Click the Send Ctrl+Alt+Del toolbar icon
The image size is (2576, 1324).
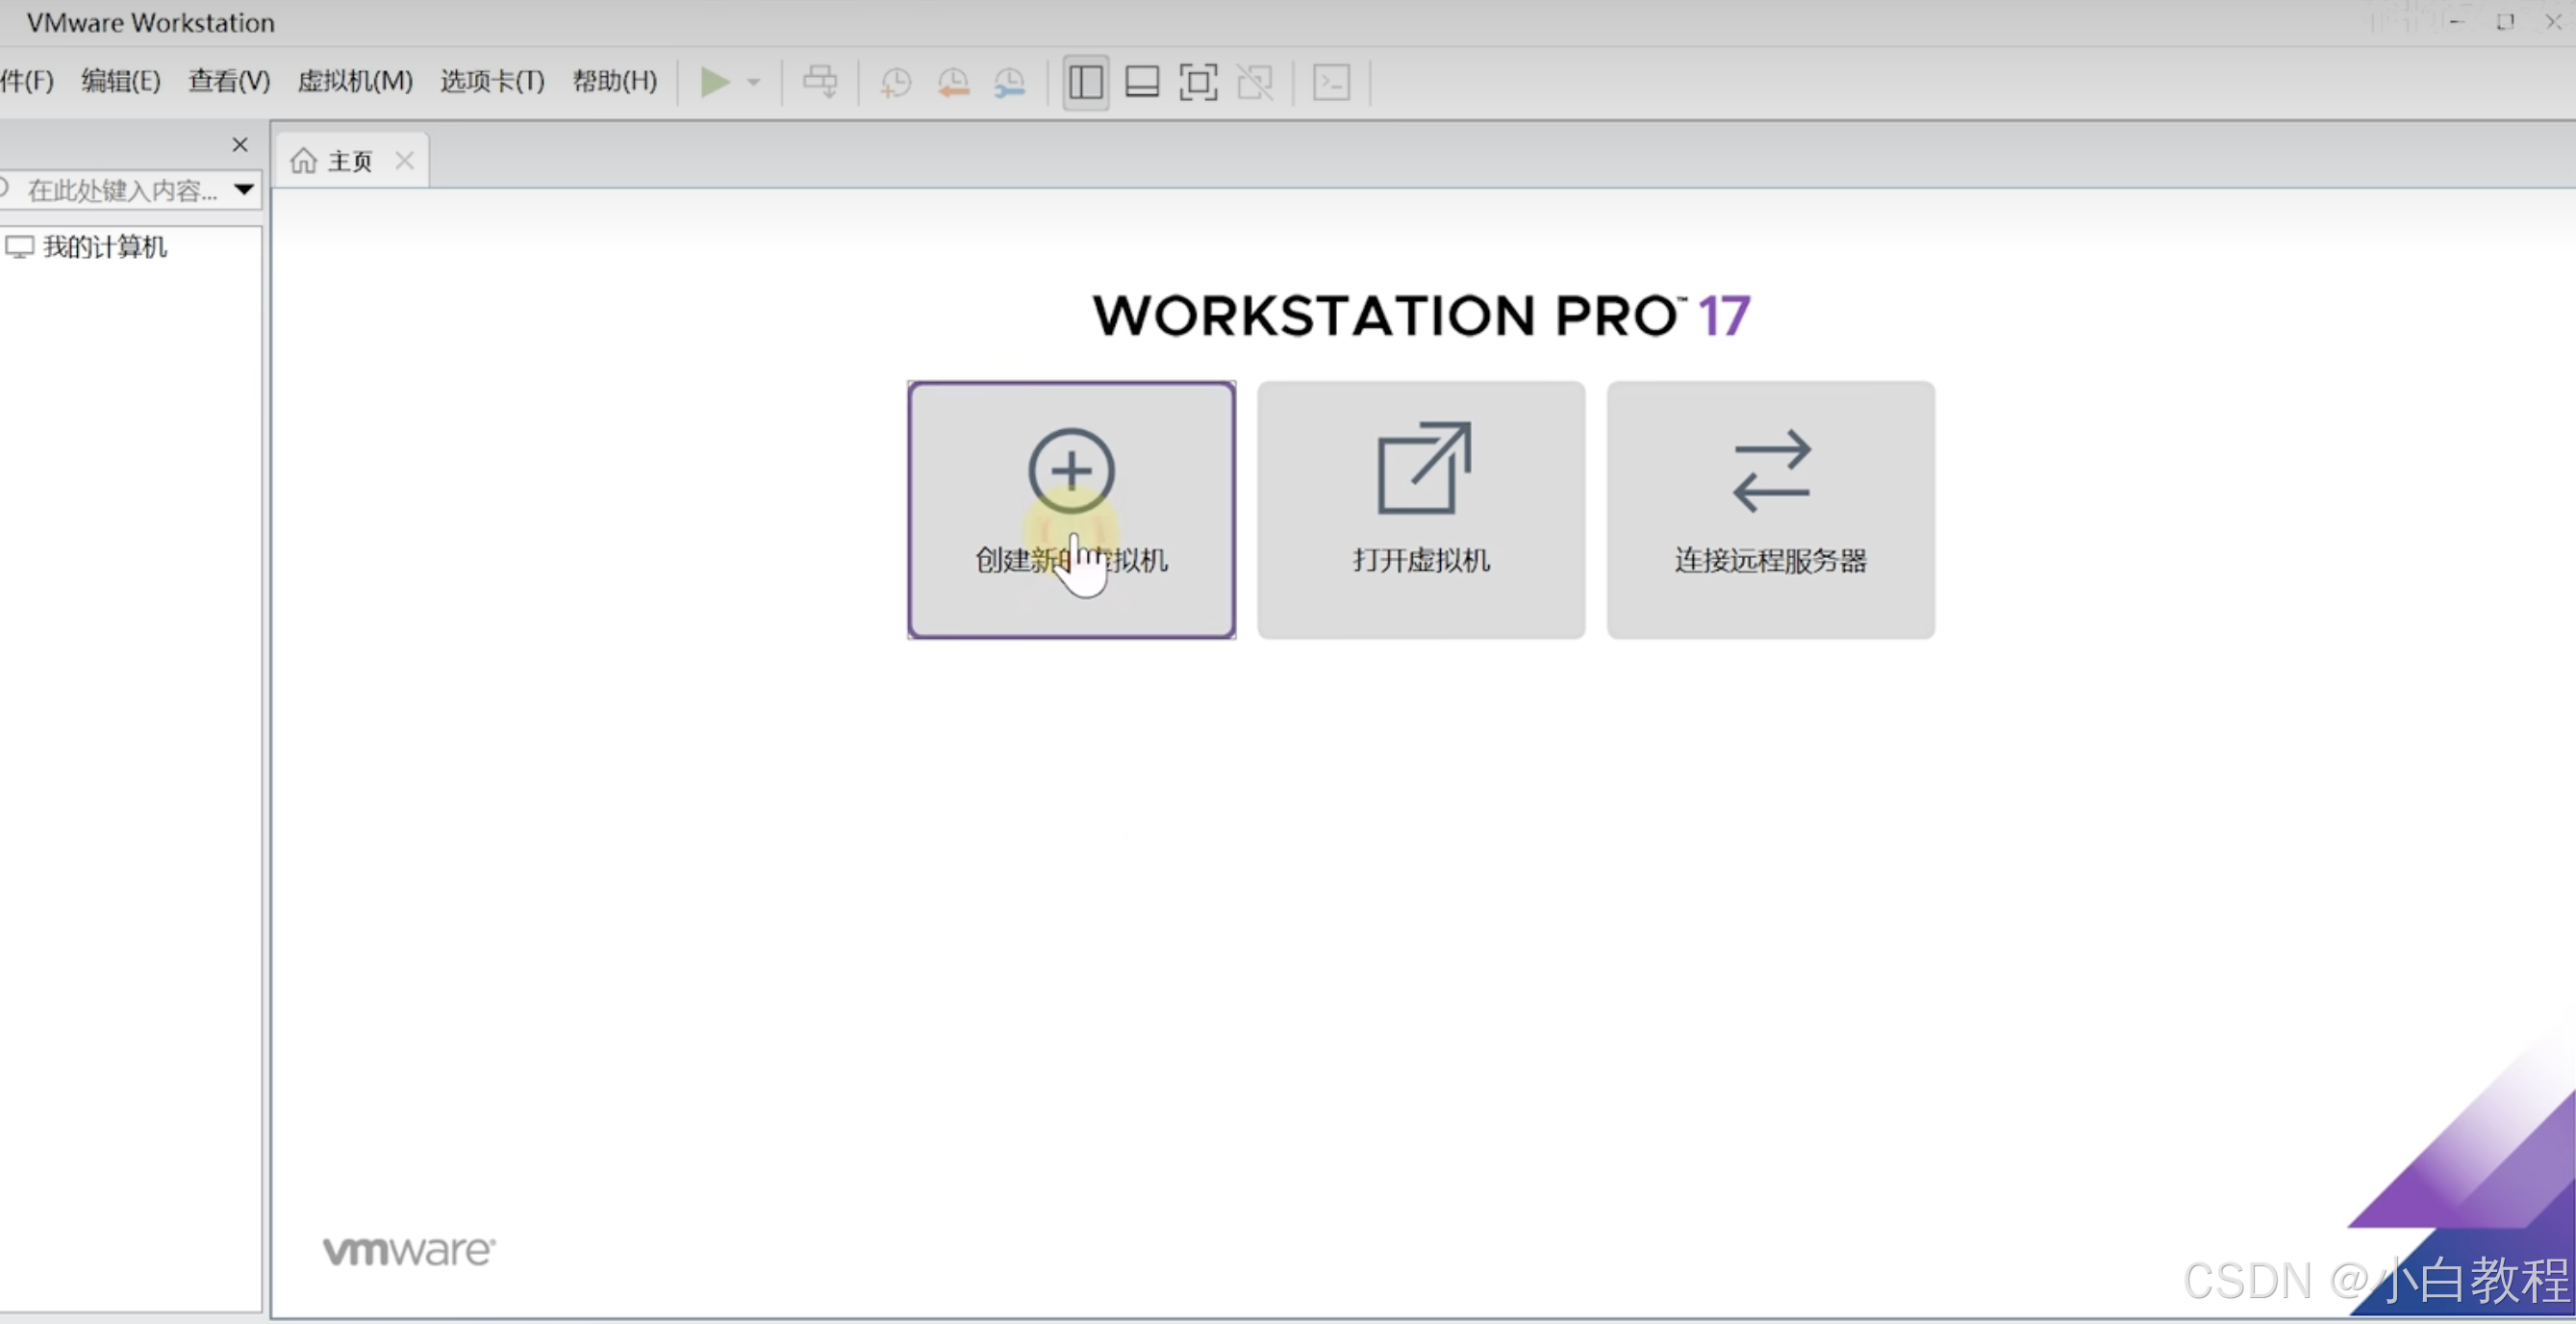click(820, 82)
